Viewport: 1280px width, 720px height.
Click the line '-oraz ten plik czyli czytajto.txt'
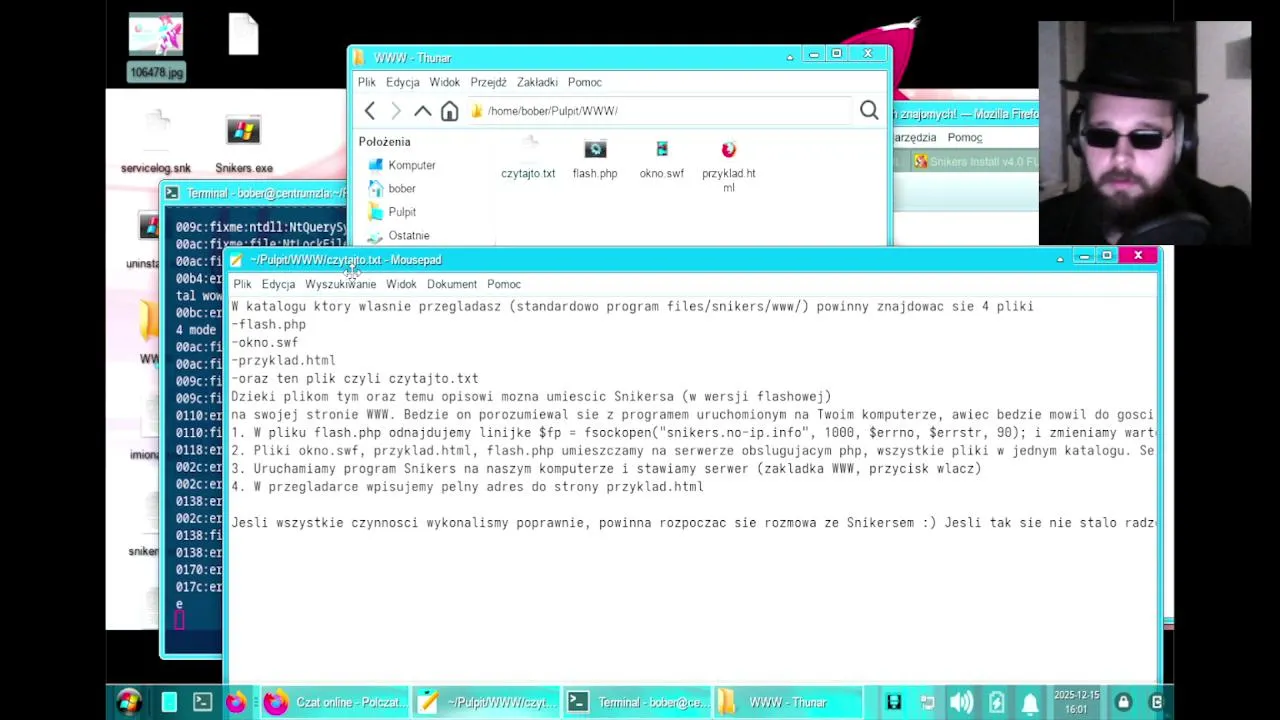(355, 378)
